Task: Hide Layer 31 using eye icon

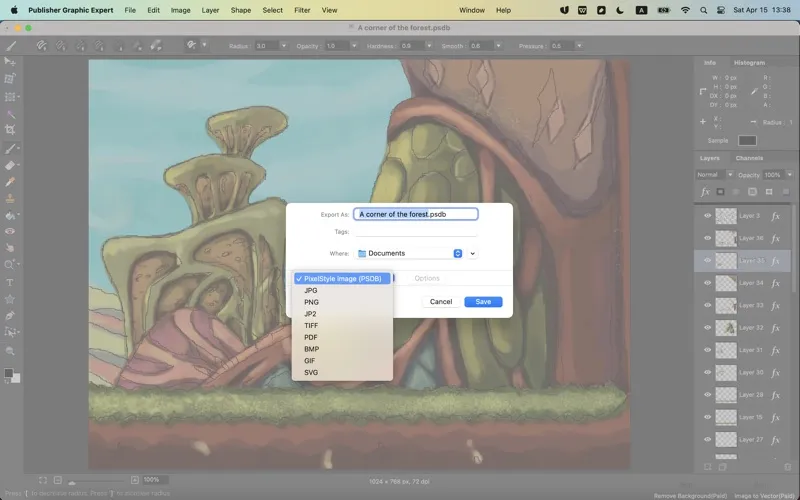Action: tap(707, 350)
